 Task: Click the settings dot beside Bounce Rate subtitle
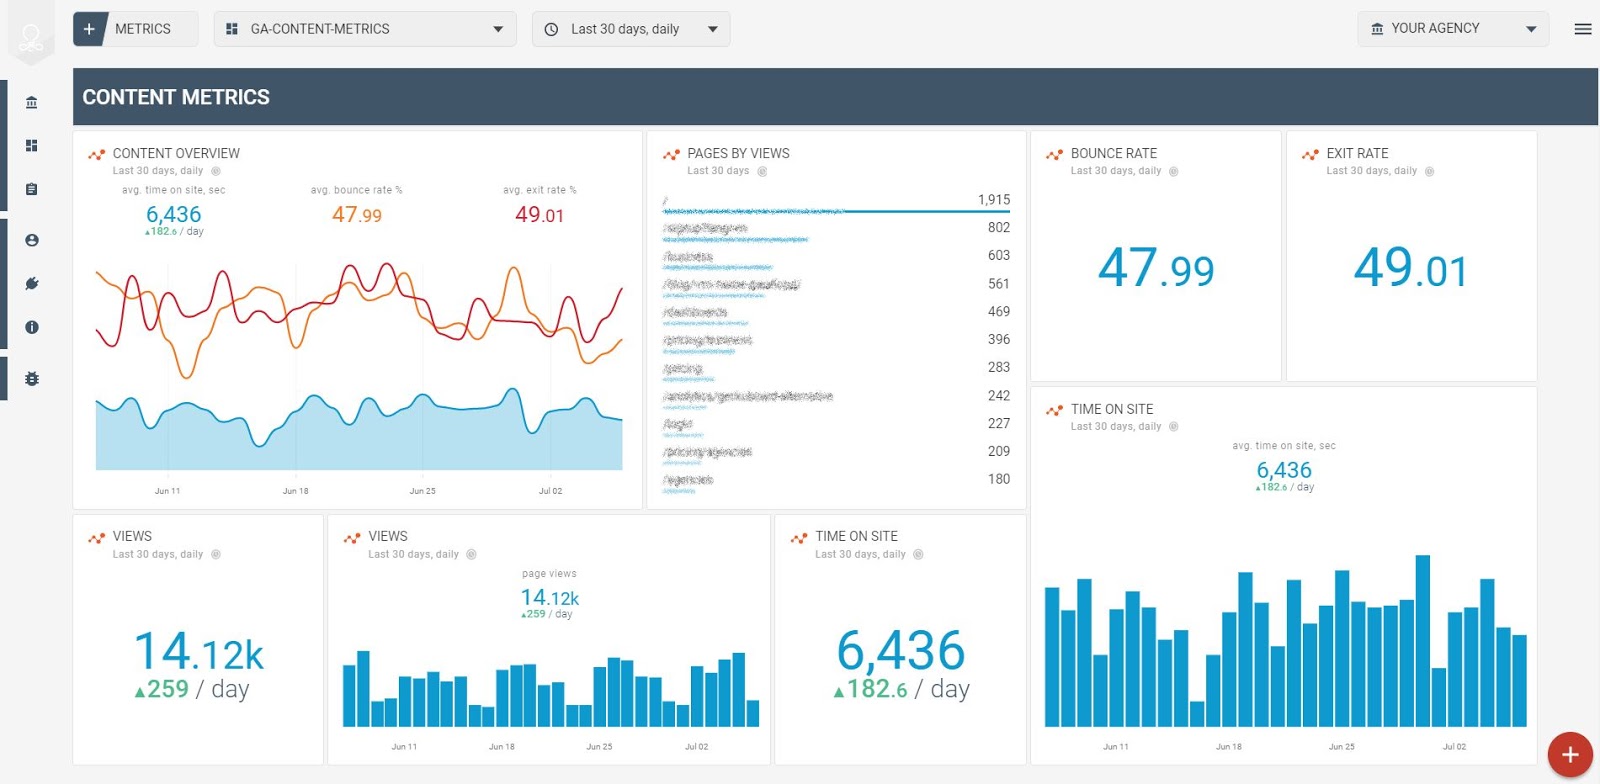(1174, 171)
